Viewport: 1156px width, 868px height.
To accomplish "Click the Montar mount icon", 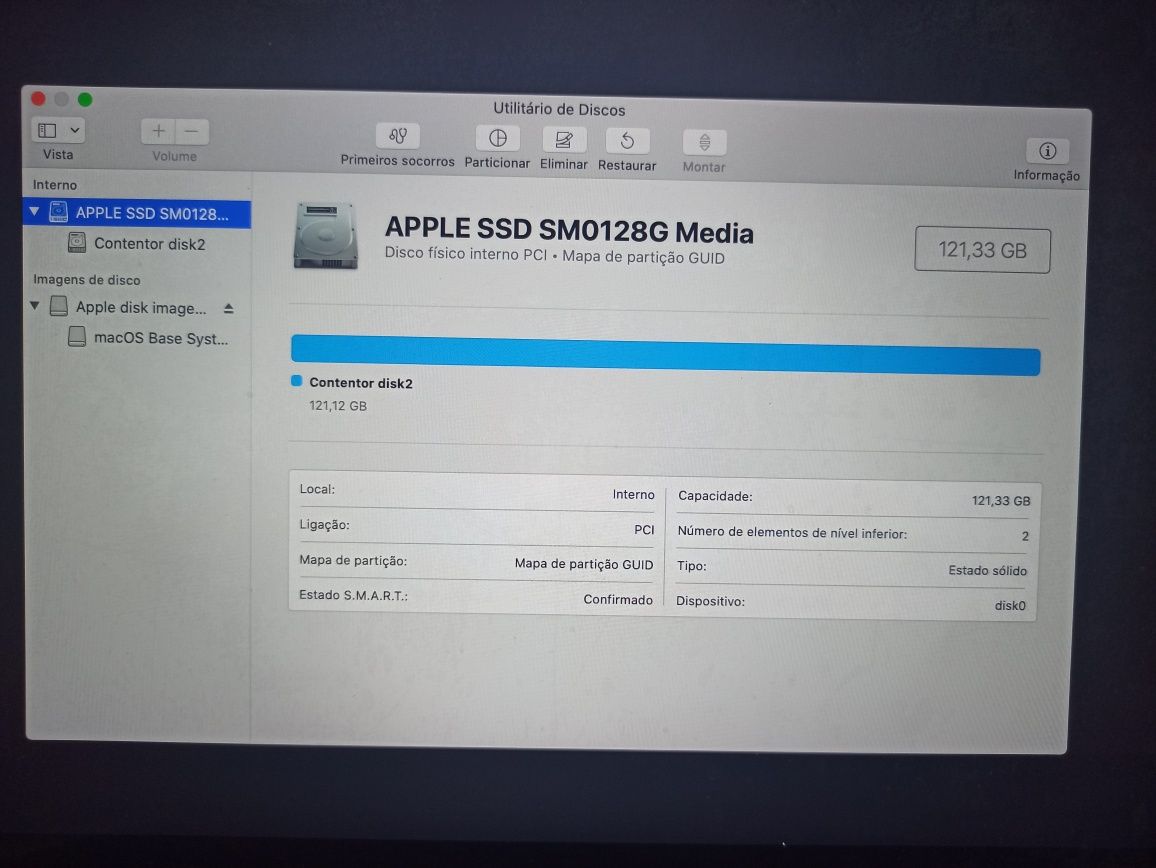I will [x=705, y=142].
